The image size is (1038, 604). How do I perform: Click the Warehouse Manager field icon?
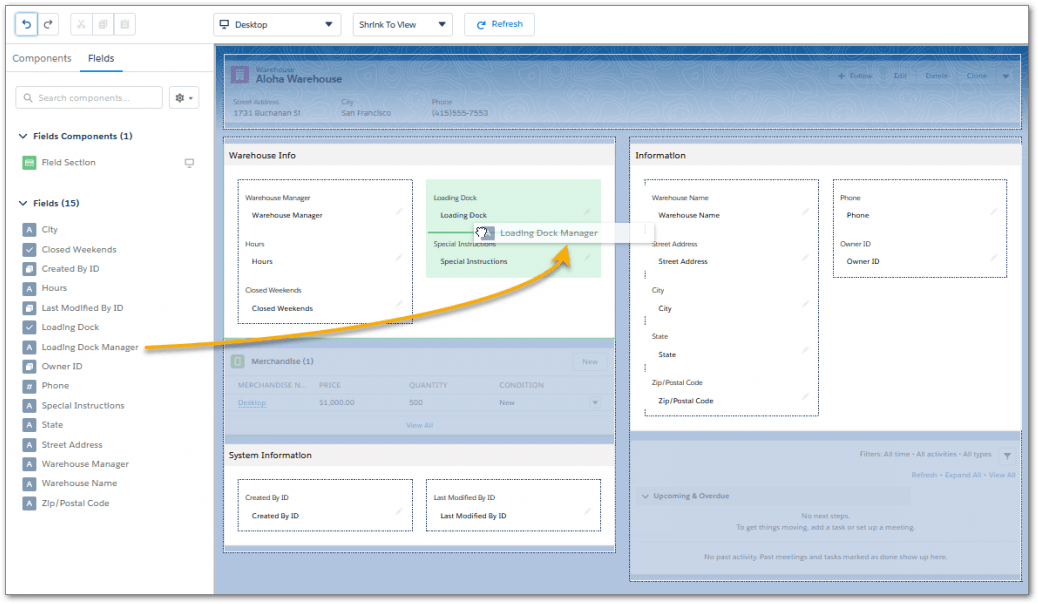click(29, 464)
